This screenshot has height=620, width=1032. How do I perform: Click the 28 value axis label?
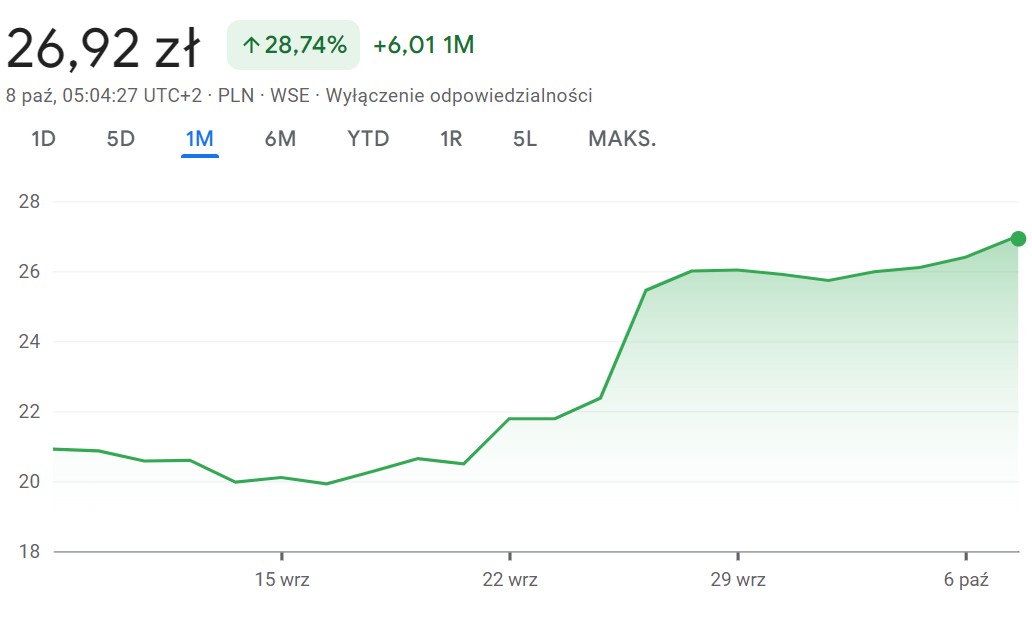tap(29, 202)
